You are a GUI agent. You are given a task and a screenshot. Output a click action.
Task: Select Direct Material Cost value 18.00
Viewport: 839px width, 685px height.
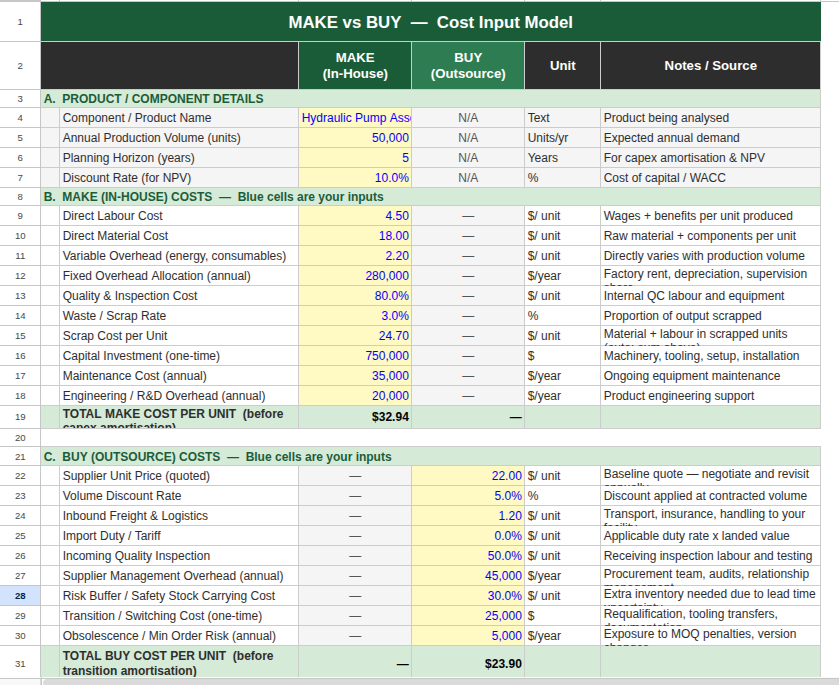tap(355, 236)
